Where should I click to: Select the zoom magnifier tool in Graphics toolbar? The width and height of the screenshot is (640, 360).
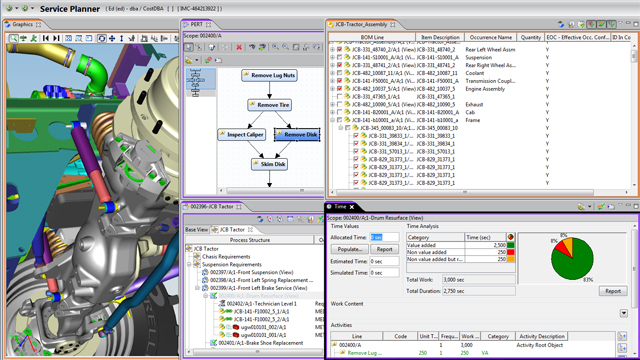13,38
